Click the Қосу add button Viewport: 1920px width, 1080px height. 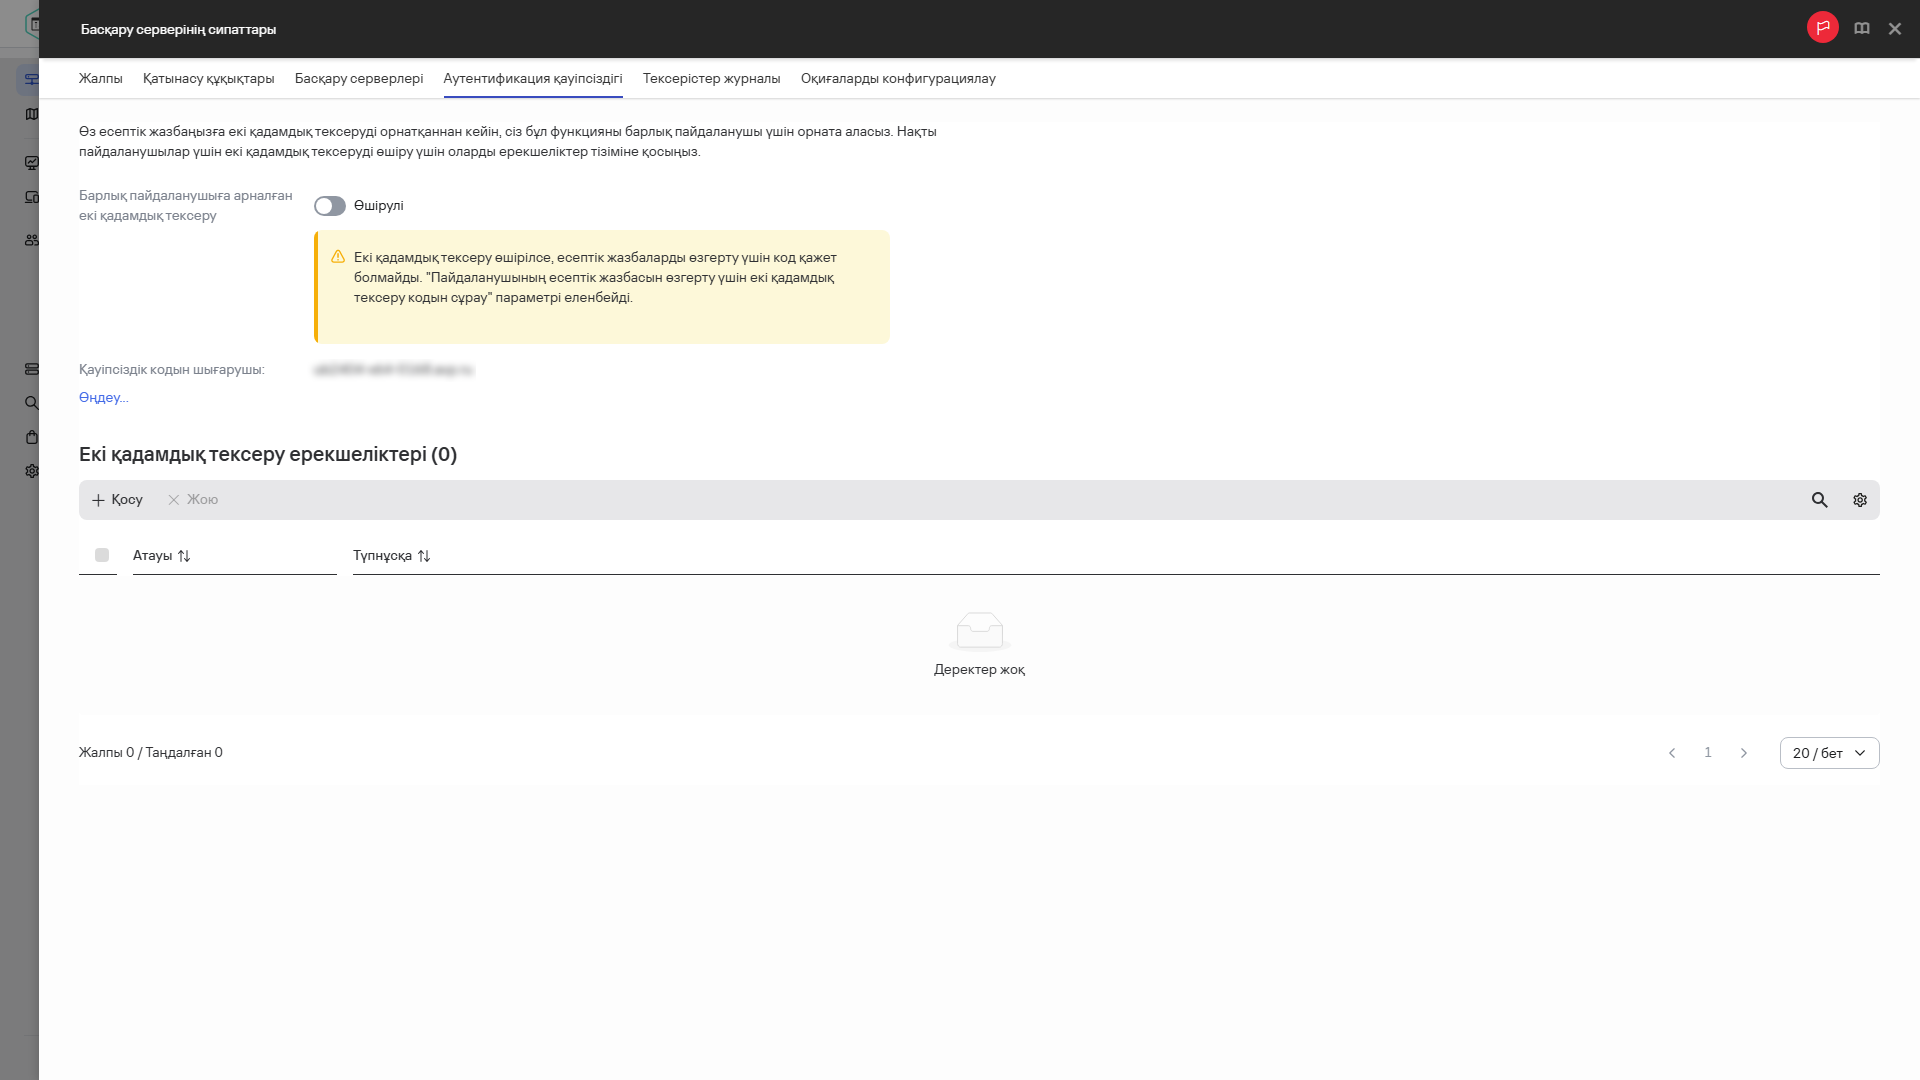coord(117,500)
